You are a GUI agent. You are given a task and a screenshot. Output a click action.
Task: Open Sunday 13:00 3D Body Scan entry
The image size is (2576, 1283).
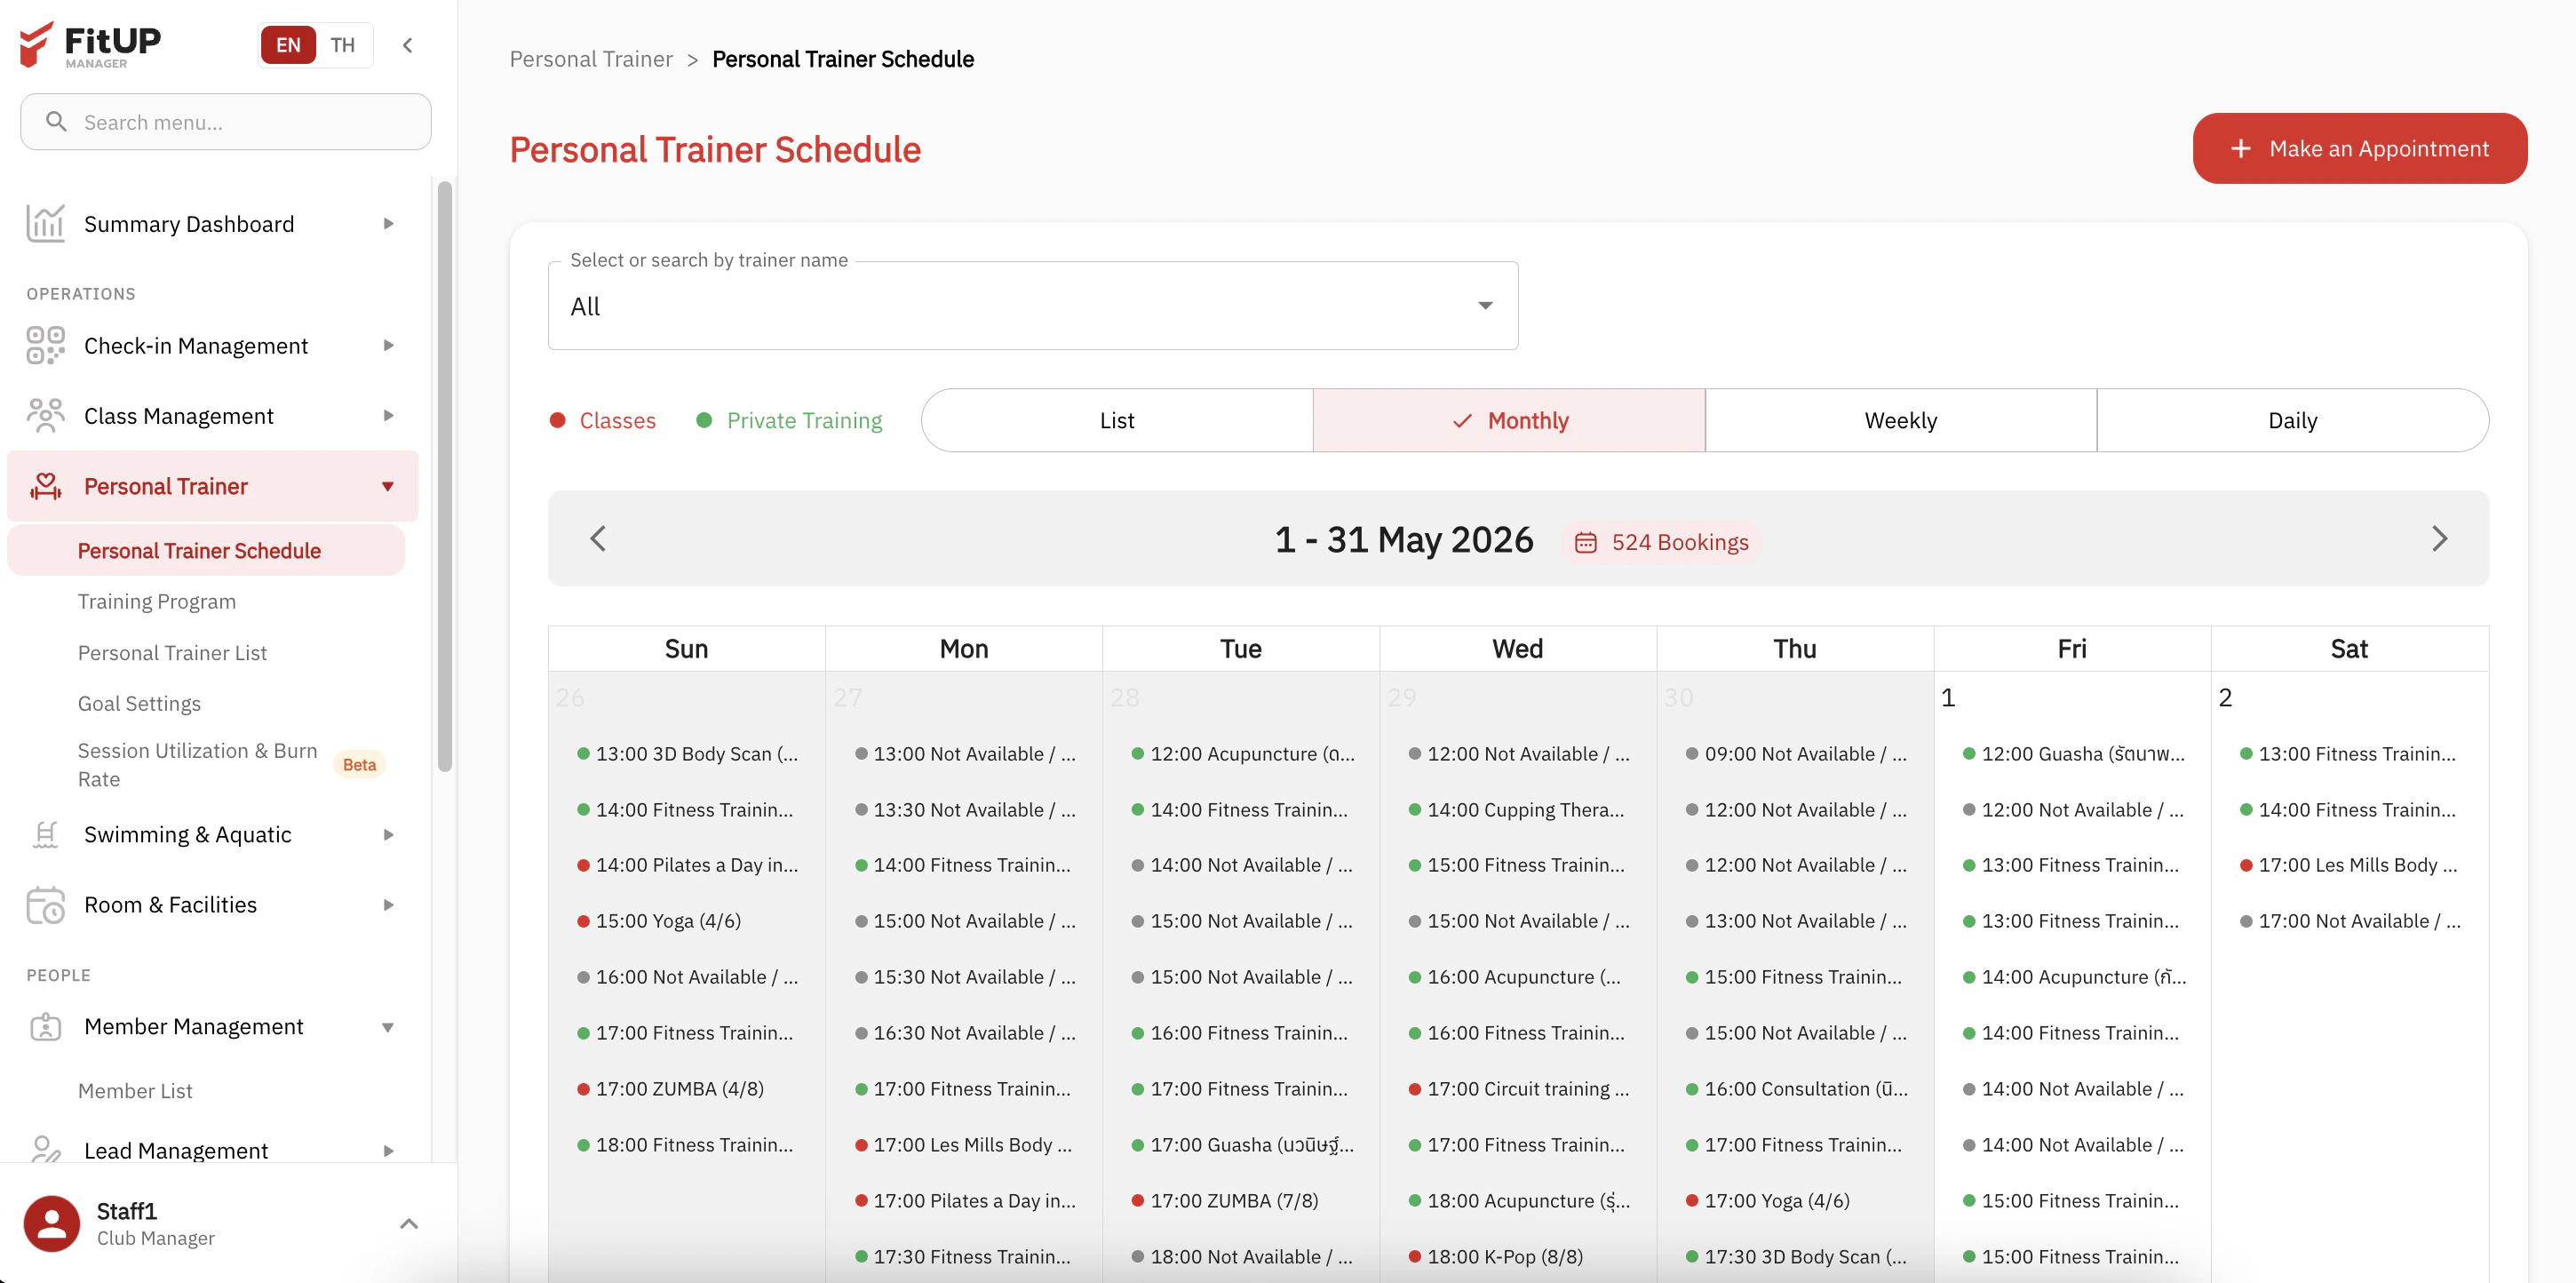coord(688,753)
